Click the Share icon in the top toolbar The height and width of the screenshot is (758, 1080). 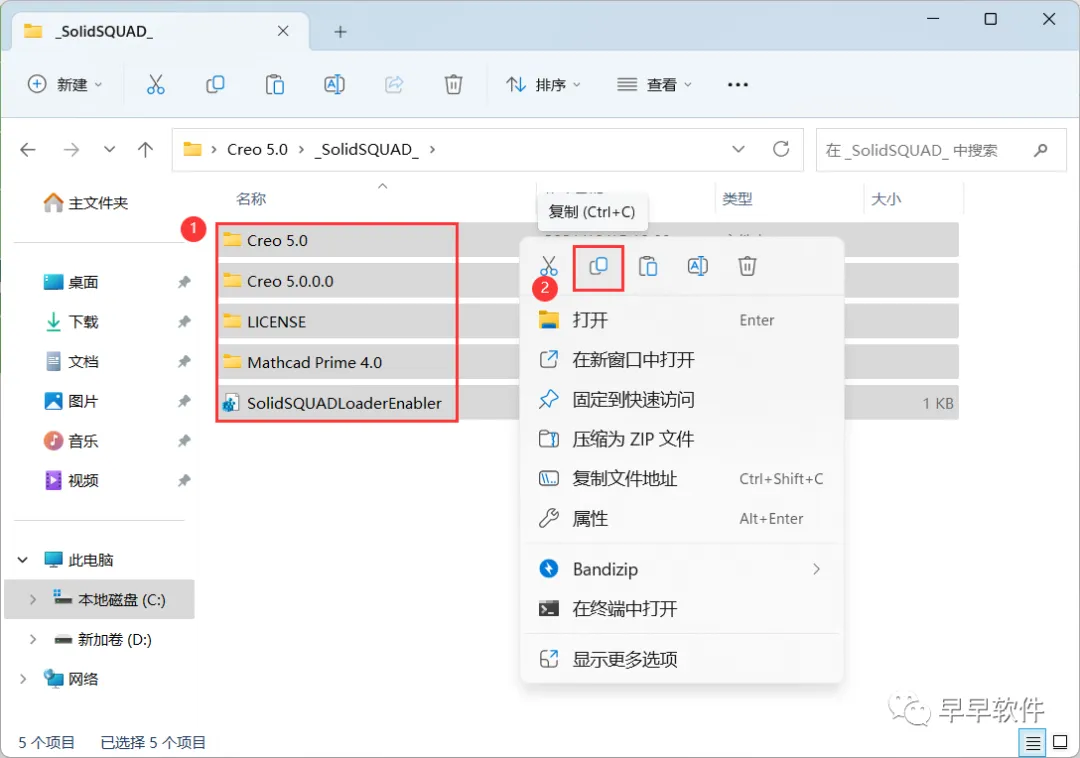pyautogui.click(x=394, y=85)
